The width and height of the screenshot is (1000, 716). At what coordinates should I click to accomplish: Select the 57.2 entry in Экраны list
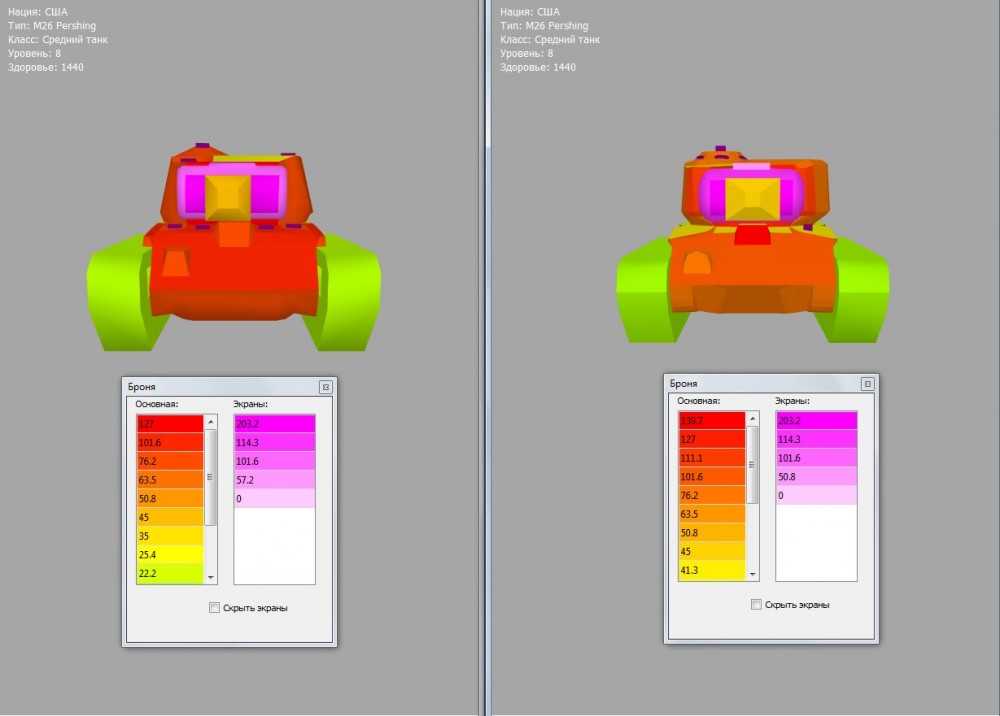274,480
